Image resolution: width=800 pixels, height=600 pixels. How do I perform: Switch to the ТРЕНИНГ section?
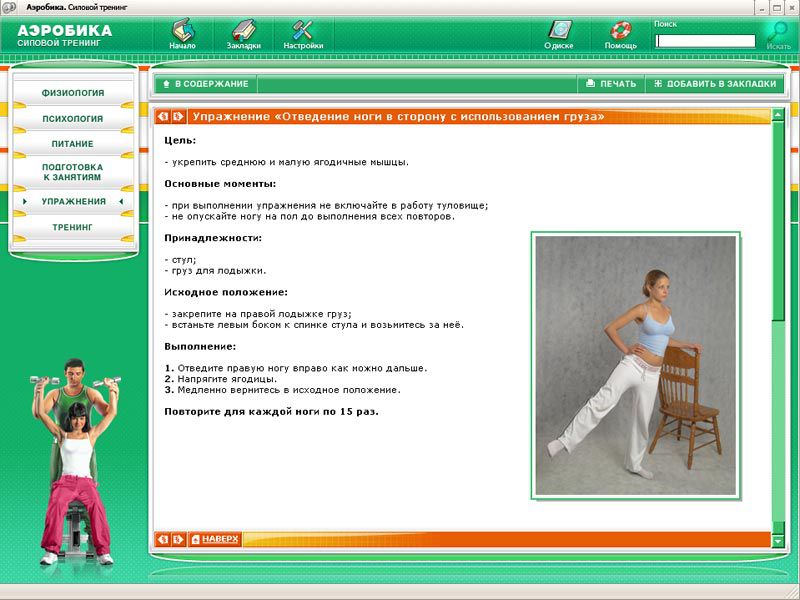pos(73,228)
